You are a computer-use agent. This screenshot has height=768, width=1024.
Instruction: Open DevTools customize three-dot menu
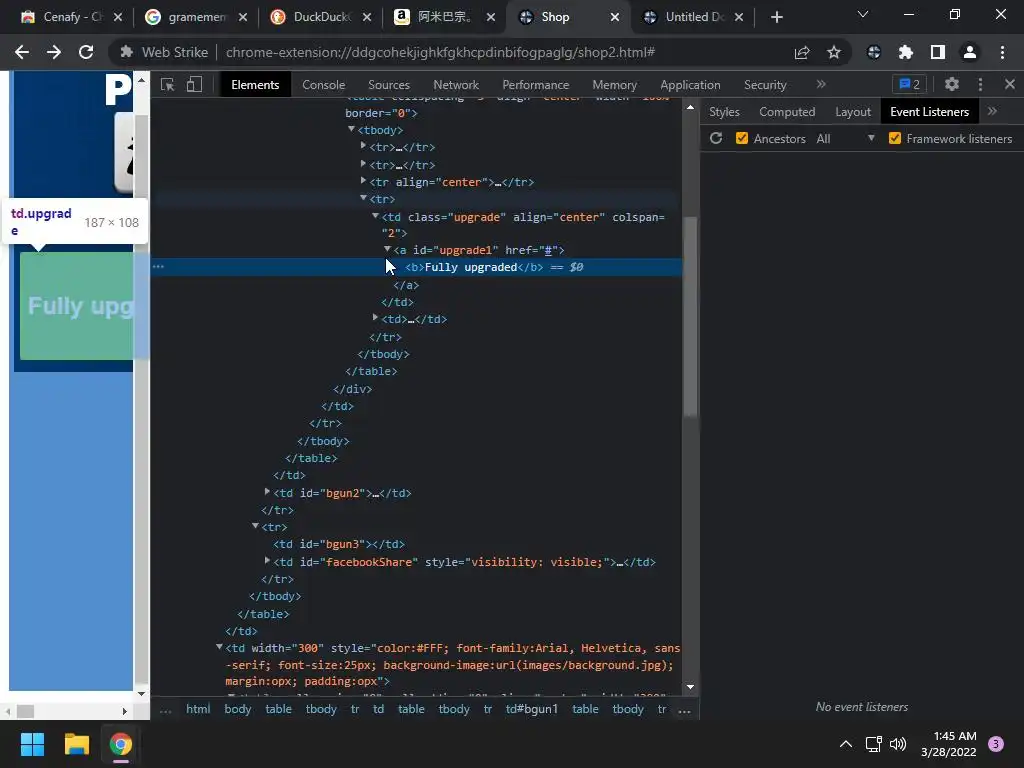click(980, 84)
